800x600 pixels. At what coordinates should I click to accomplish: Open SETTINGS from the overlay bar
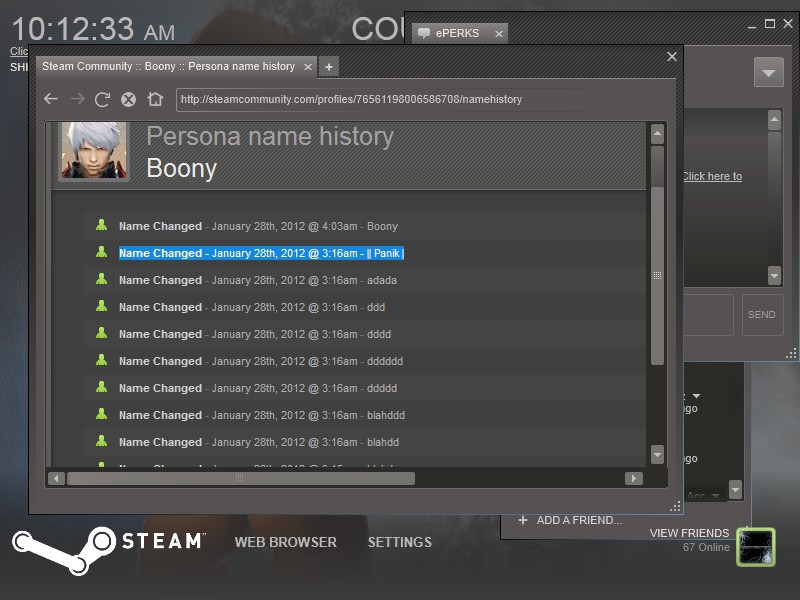click(x=400, y=542)
